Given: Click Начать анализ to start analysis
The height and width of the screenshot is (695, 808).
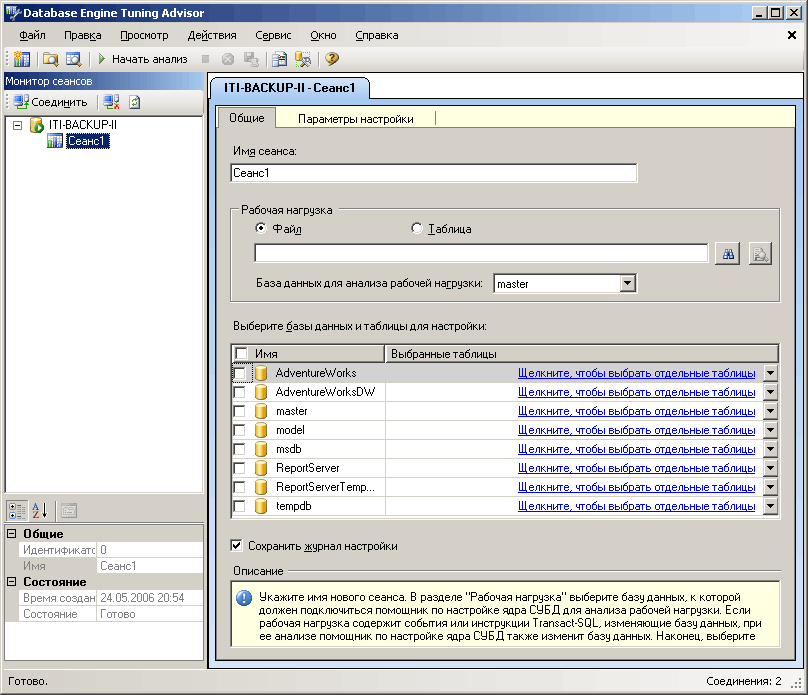Looking at the screenshot, I should tap(141, 59).
